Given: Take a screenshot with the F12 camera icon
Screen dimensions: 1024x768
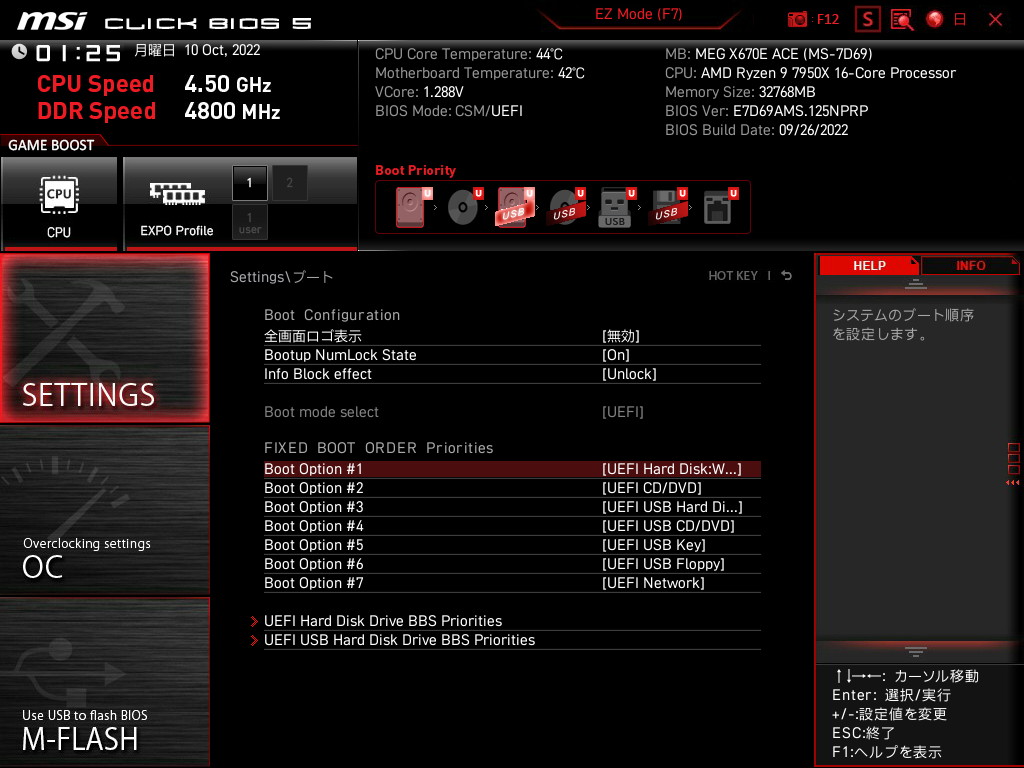Looking at the screenshot, I should 797,20.
